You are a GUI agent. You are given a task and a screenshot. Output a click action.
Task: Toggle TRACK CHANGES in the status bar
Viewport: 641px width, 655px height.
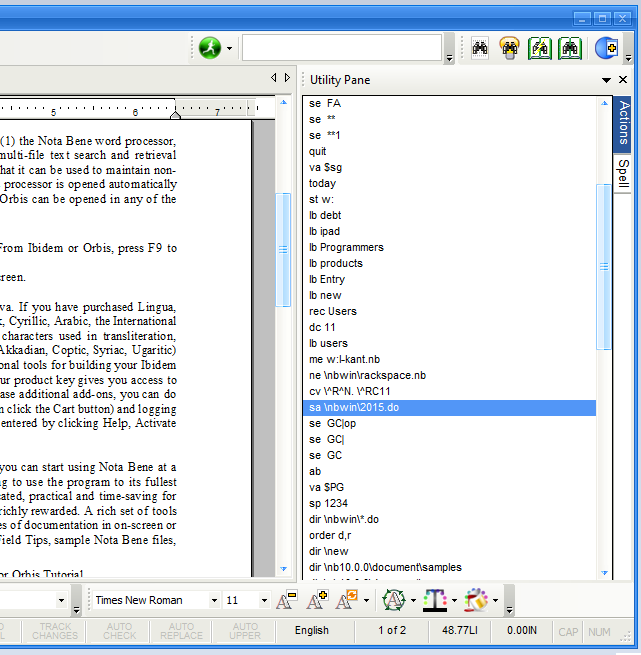55,631
